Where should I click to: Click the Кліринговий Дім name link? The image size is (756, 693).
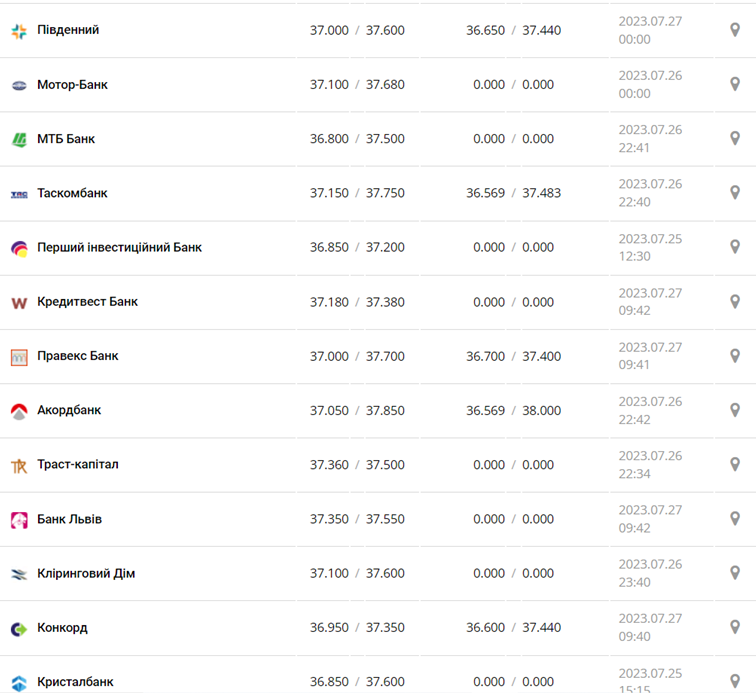[86, 573]
